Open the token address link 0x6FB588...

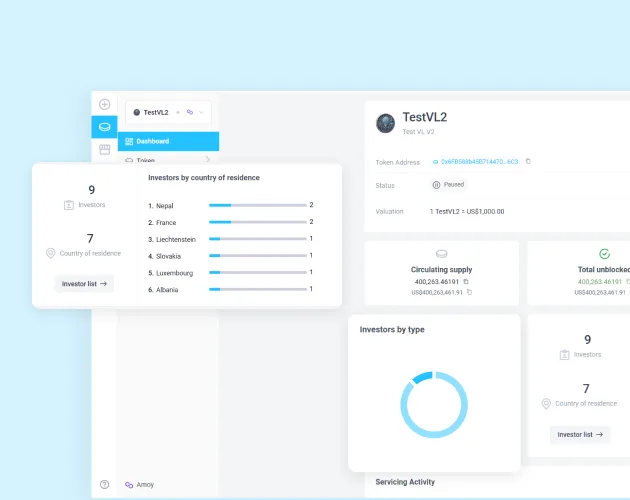click(479, 162)
